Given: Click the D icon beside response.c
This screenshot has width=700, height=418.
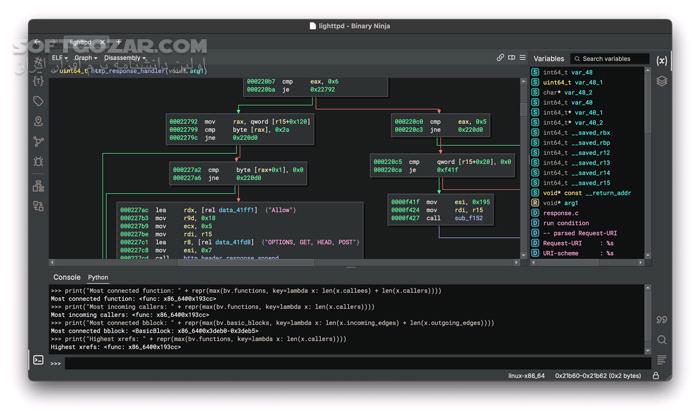Looking at the screenshot, I should pyautogui.click(x=535, y=213).
